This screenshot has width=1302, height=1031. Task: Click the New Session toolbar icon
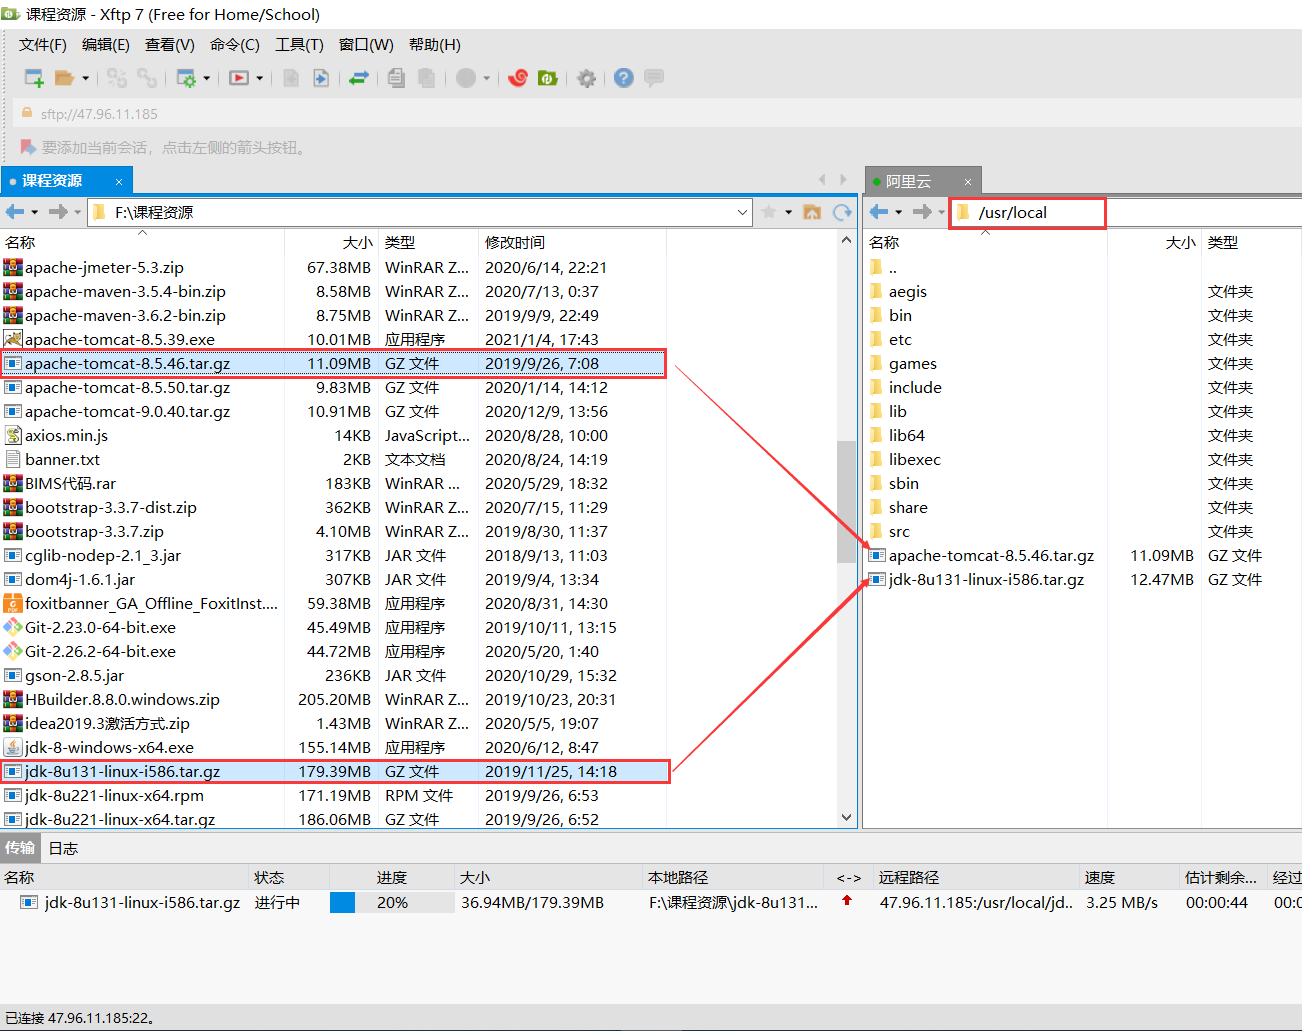point(34,78)
